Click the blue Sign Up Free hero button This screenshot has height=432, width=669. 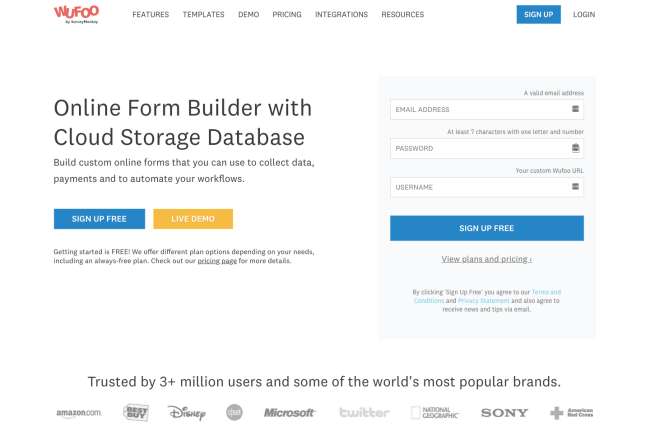(99, 219)
